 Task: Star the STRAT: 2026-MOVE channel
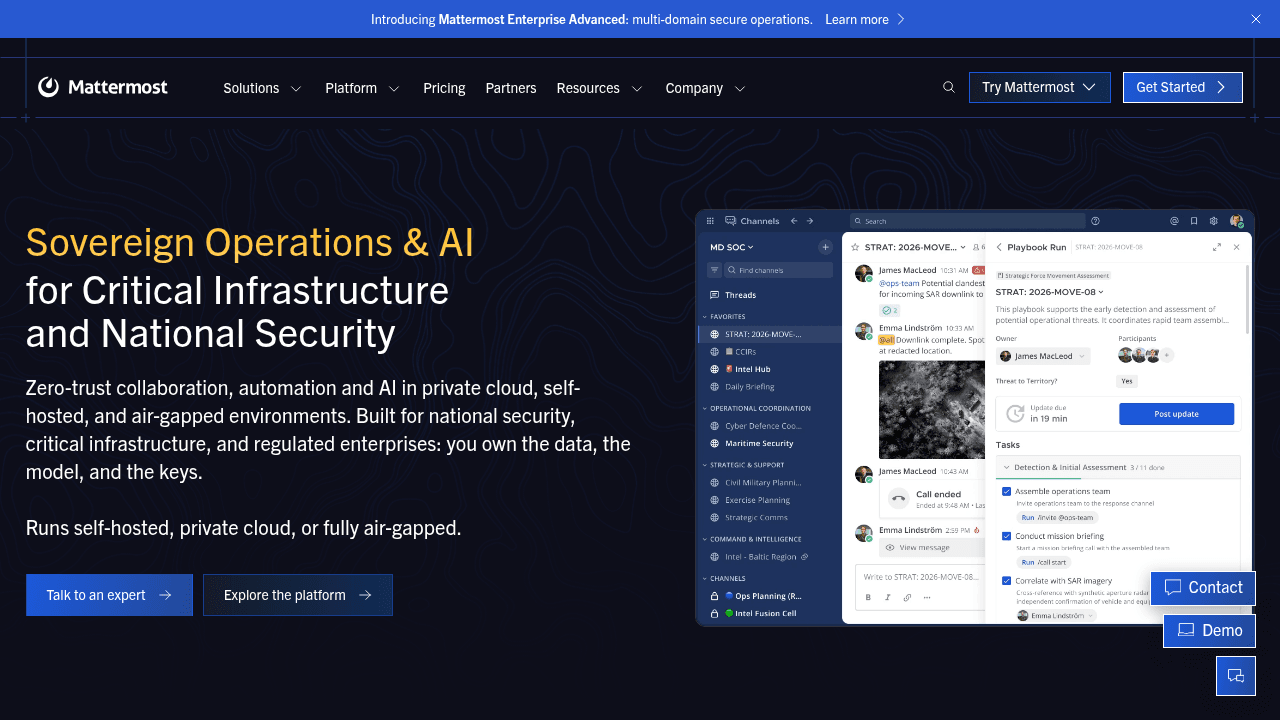pos(855,247)
